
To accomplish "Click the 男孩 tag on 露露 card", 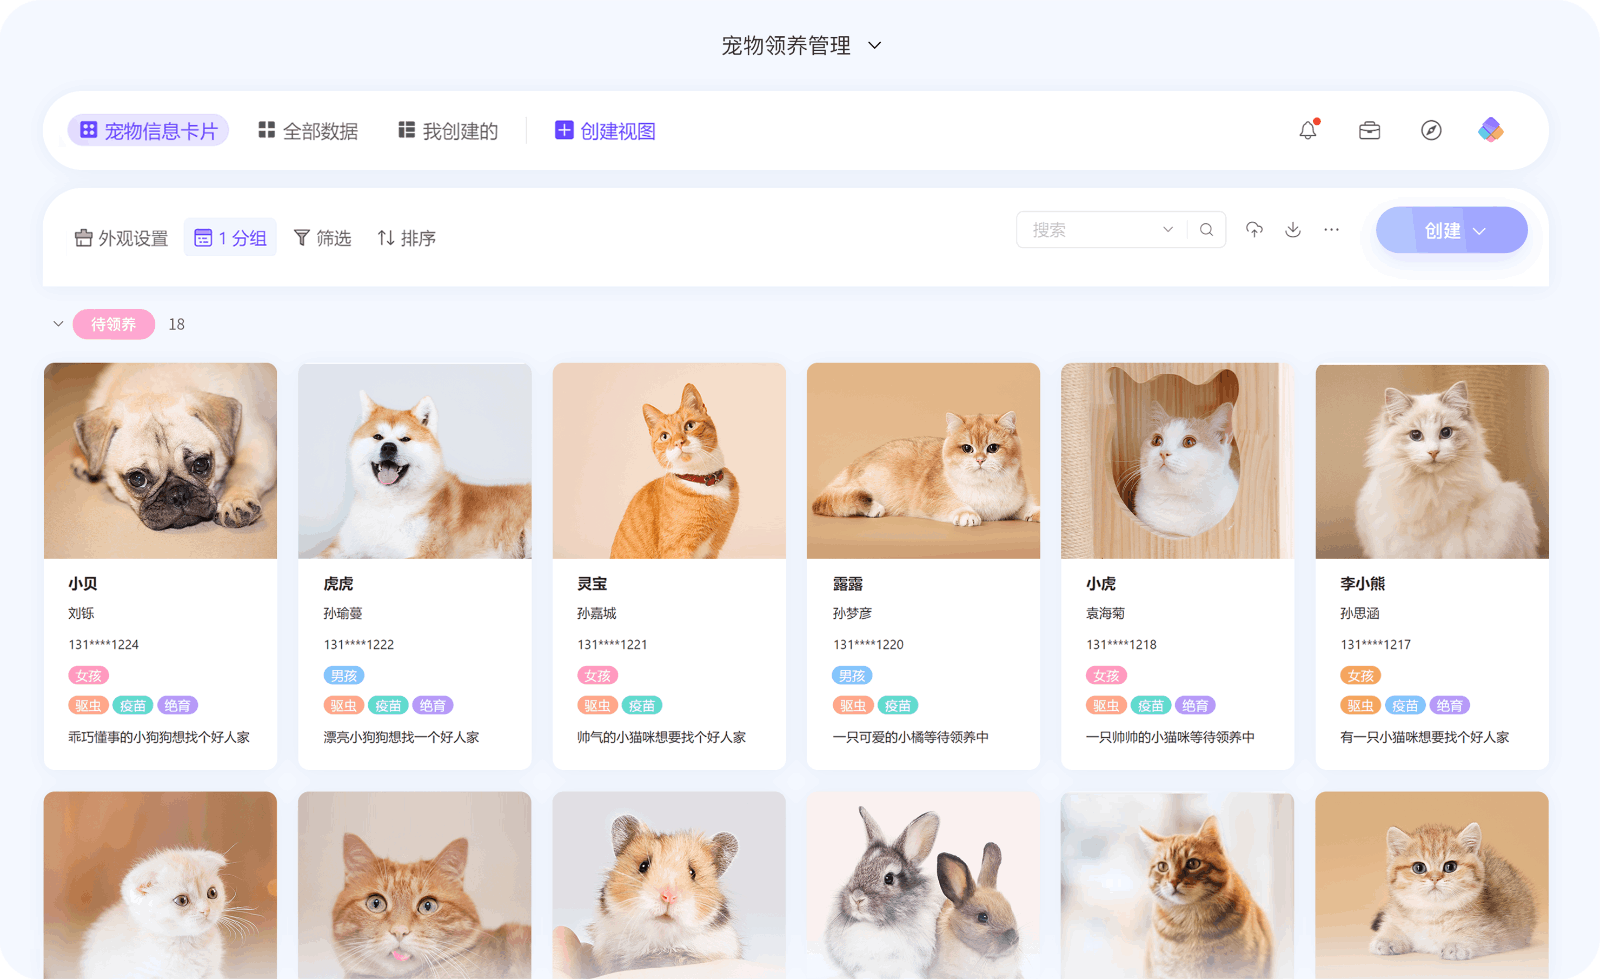I will tap(852, 676).
